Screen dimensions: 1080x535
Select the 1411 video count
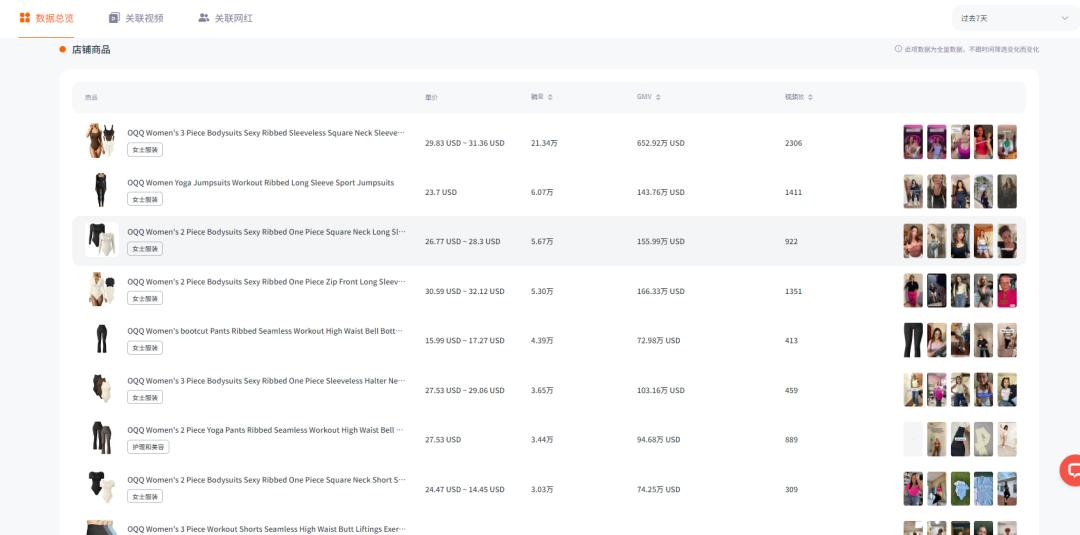(793, 193)
